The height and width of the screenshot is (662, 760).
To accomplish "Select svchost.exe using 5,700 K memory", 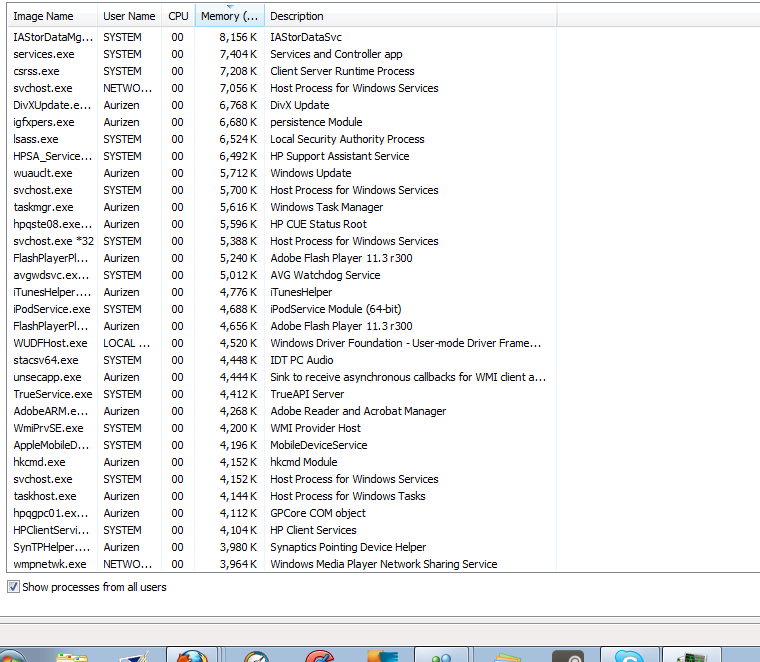I will coord(282,190).
